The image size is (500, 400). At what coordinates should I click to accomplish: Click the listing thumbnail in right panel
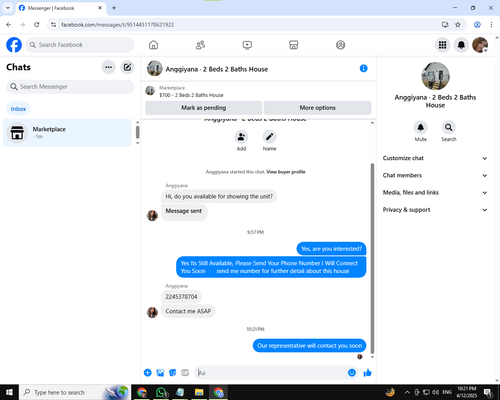pos(435,76)
